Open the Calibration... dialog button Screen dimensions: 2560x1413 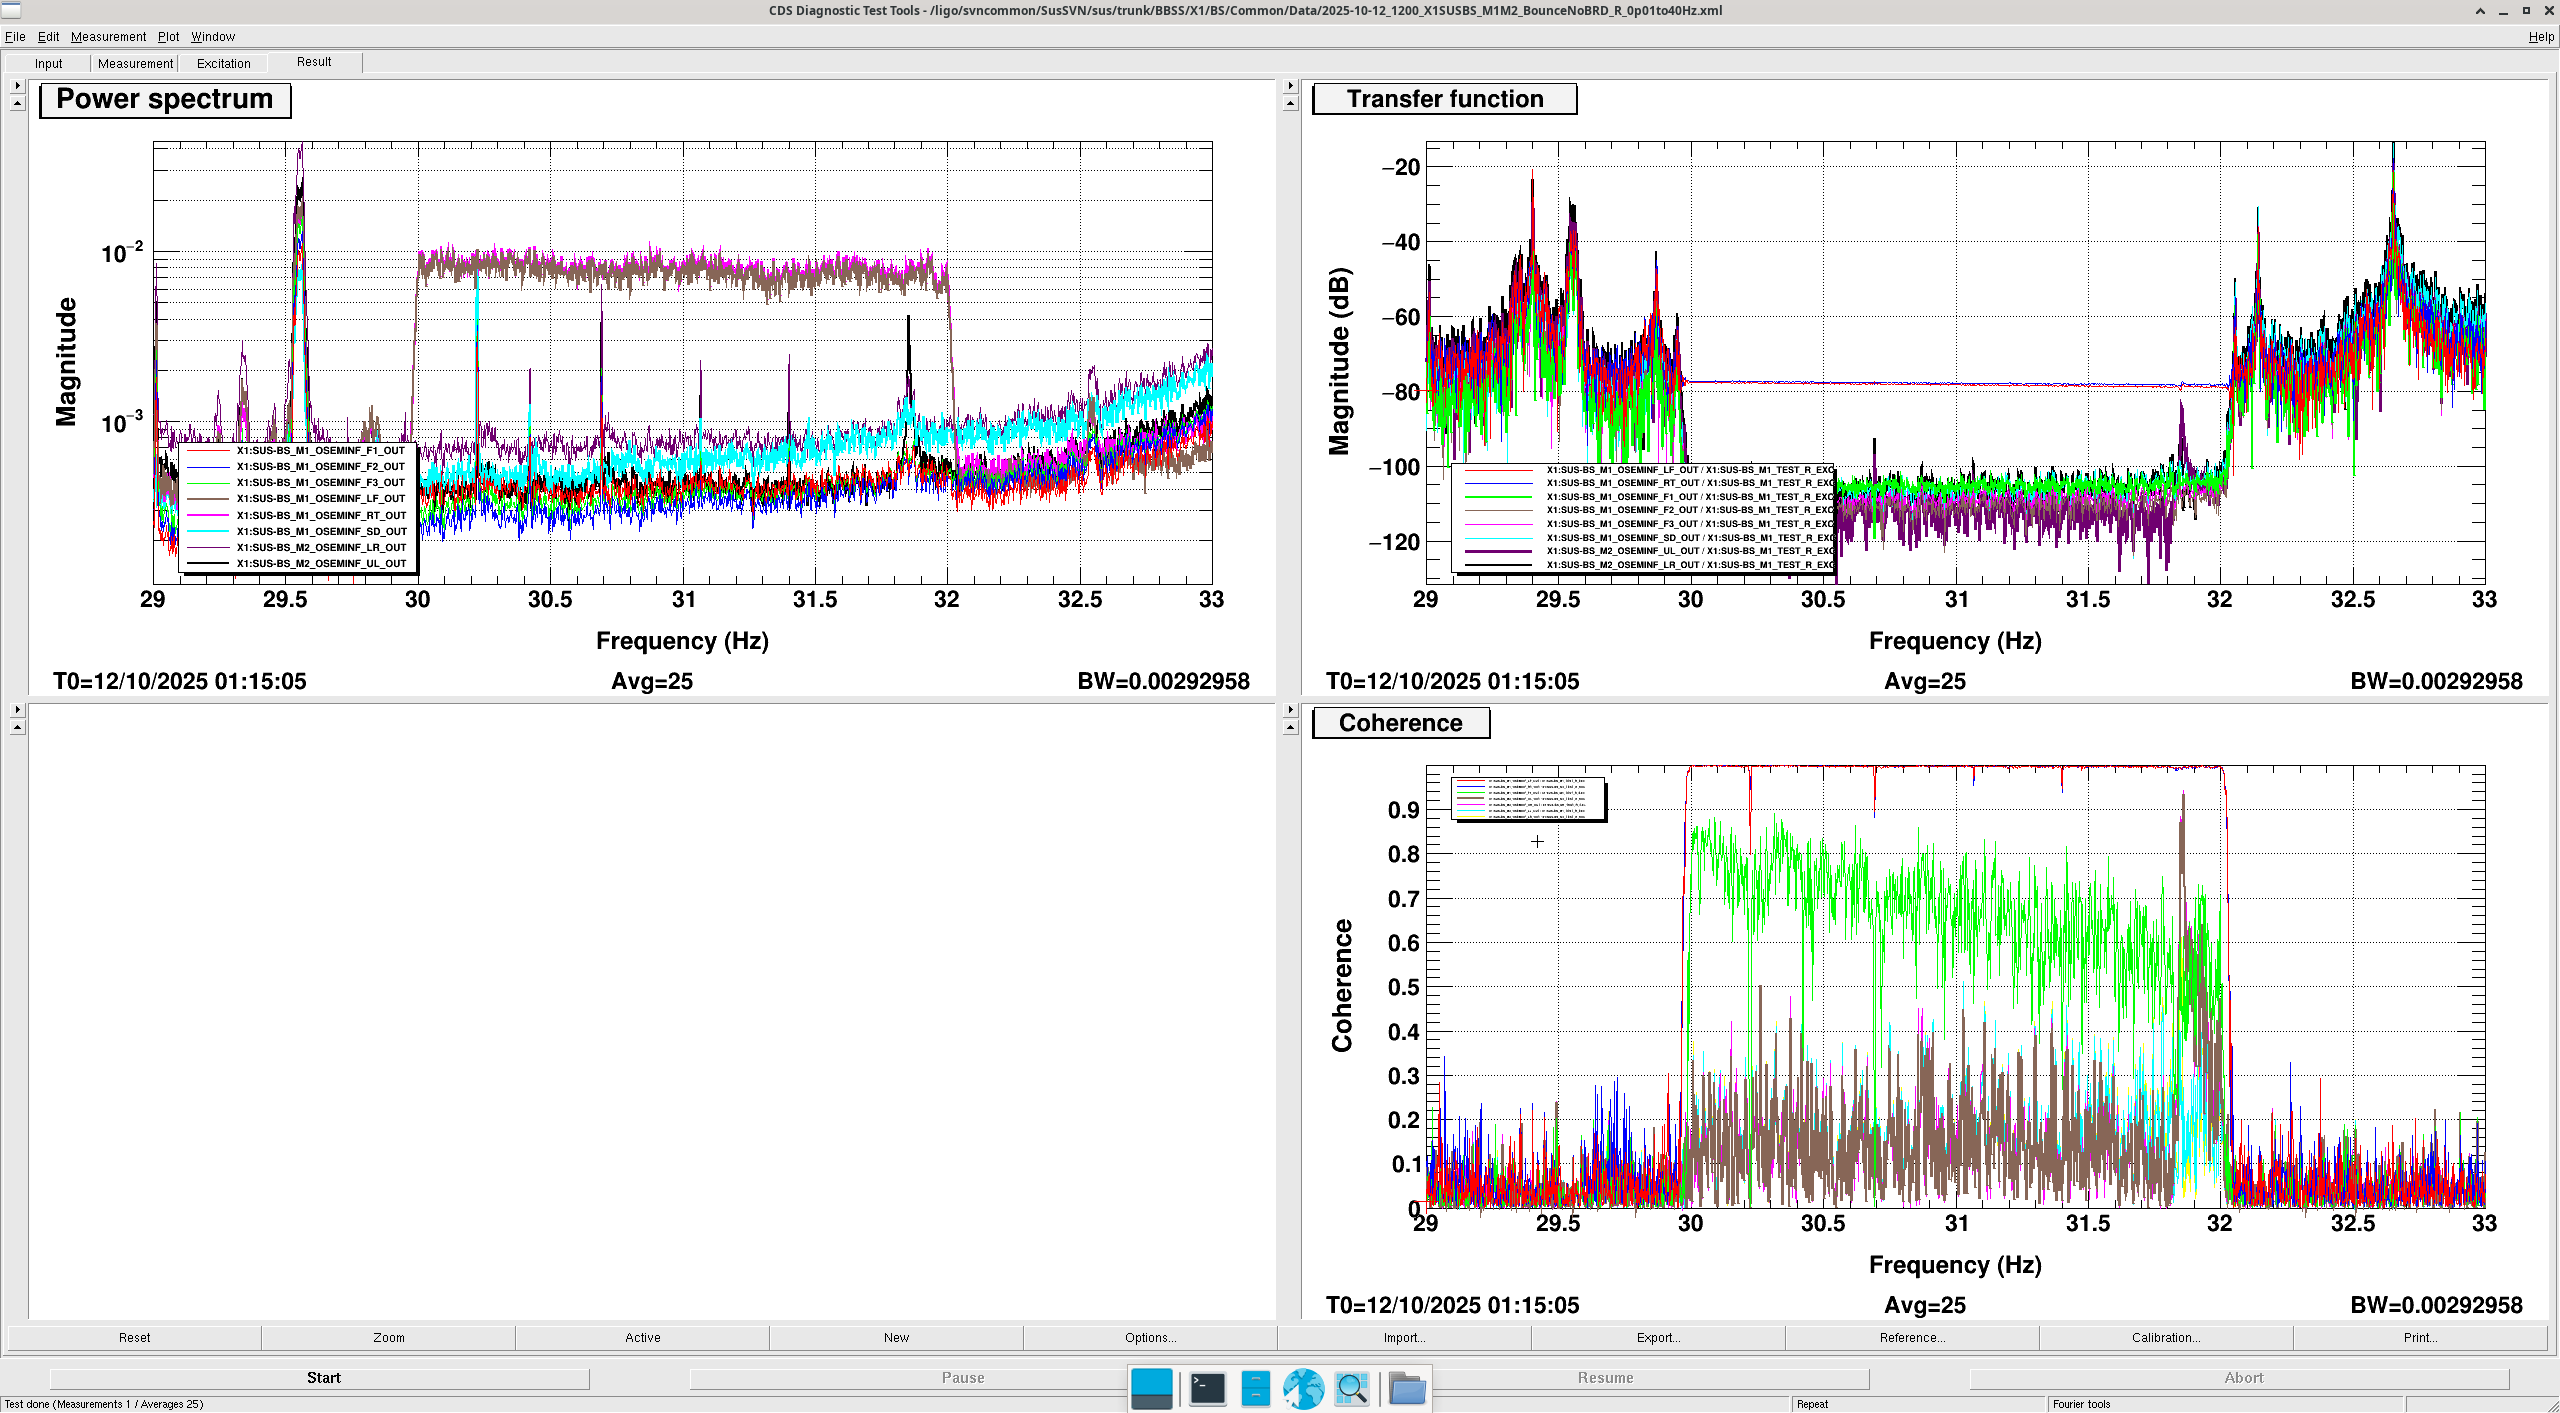[2165, 1337]
